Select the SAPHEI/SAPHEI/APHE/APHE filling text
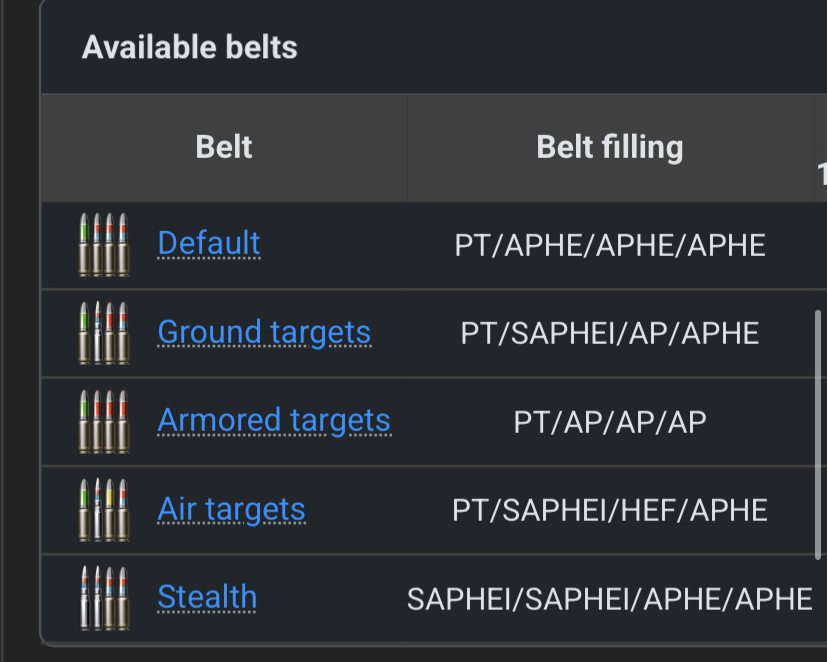This screenshot has width=828, height=662. (610, 598)
